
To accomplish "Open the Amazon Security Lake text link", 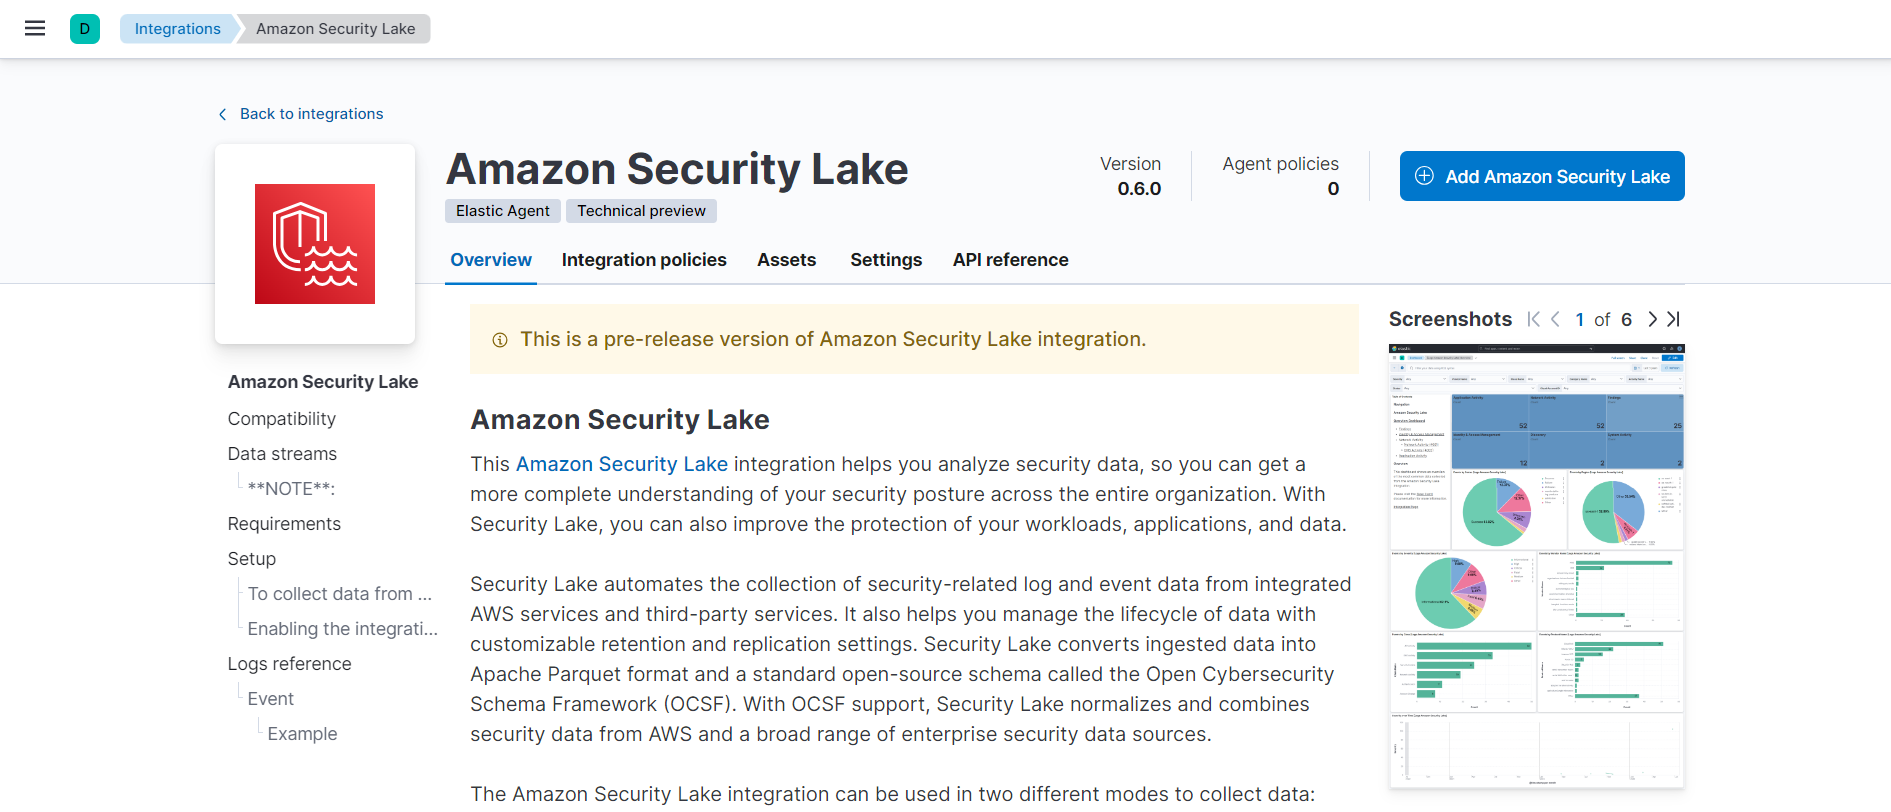I will coord(621,464).
